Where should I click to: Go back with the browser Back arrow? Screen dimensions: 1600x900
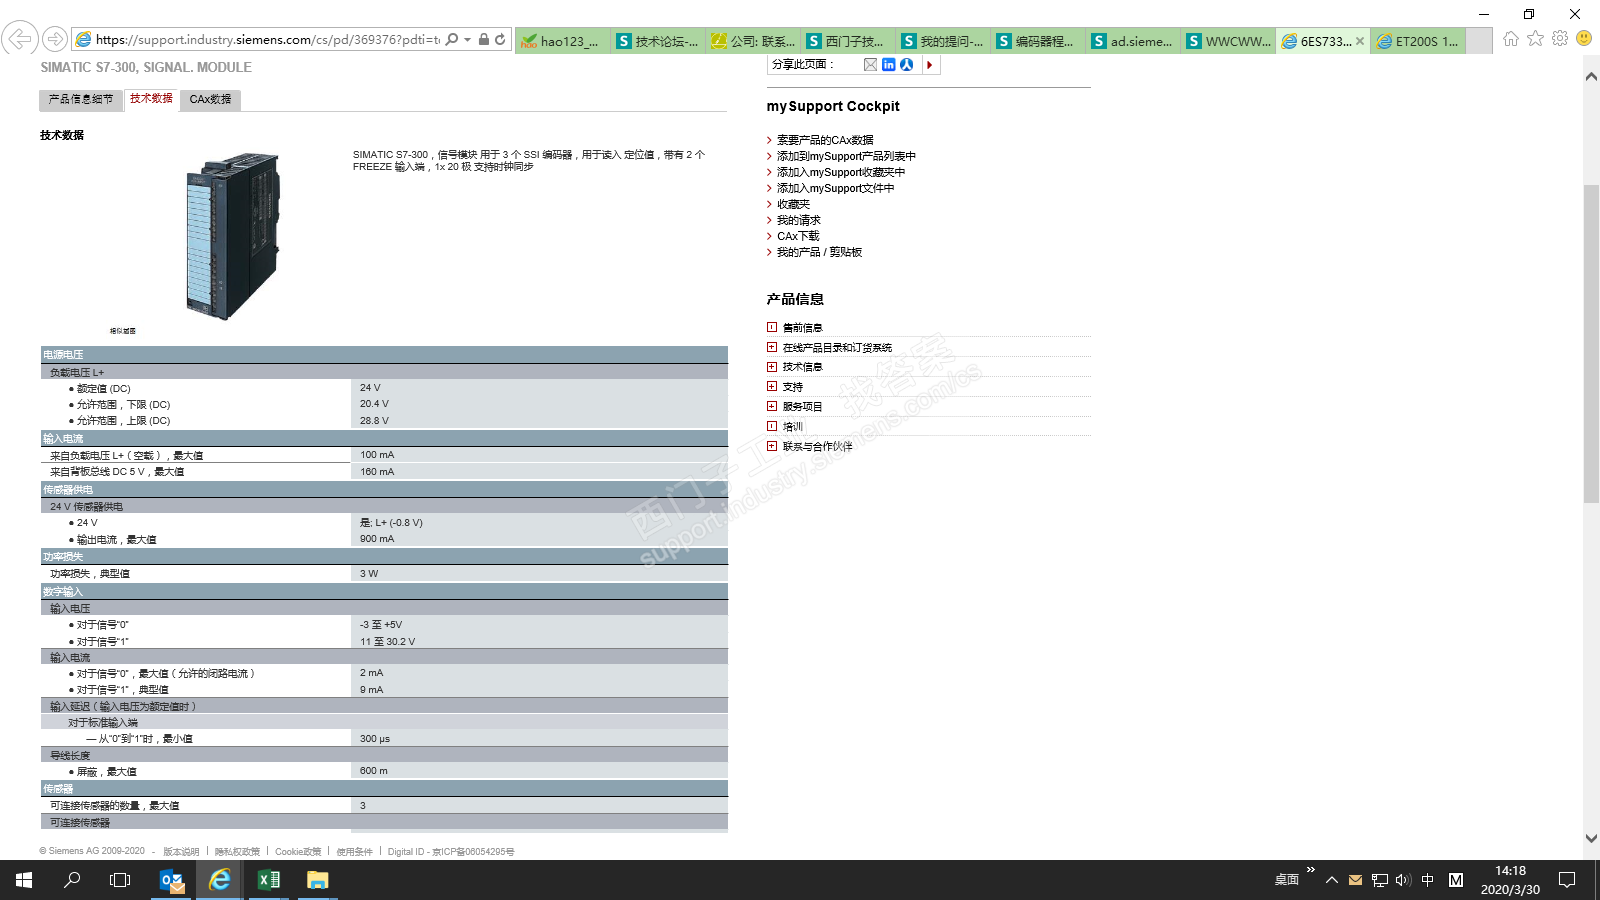[20, 39]
